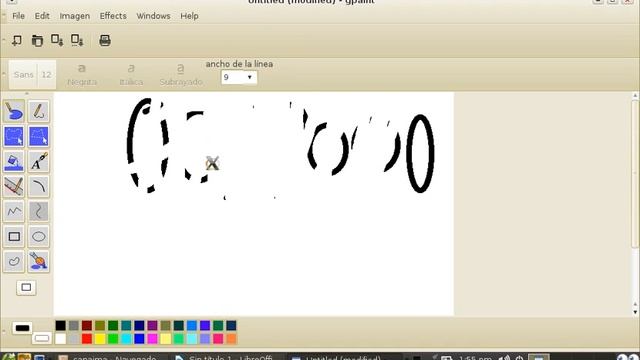Pick the black palette color

(x=60, y=325)
